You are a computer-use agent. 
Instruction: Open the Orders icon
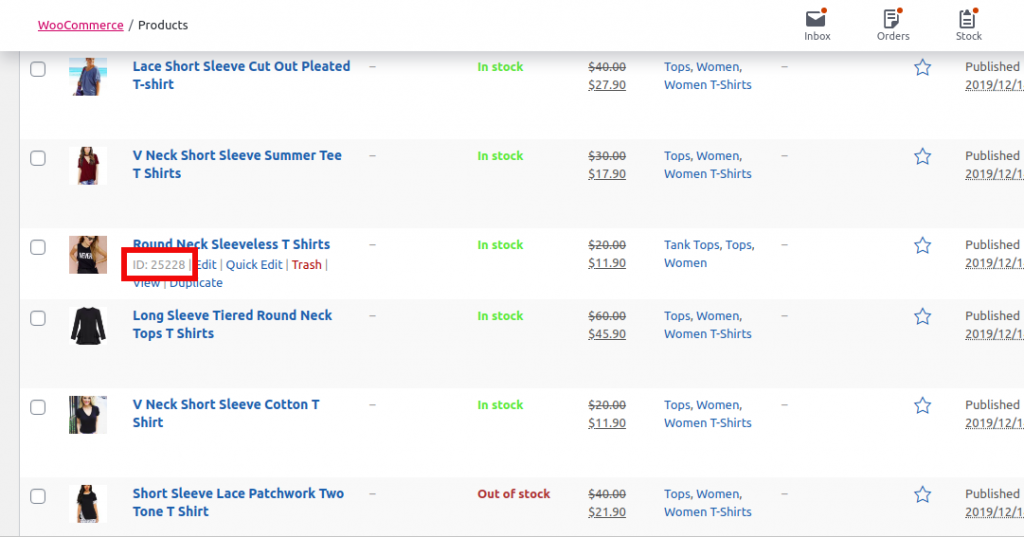click(x=893, y=25)
